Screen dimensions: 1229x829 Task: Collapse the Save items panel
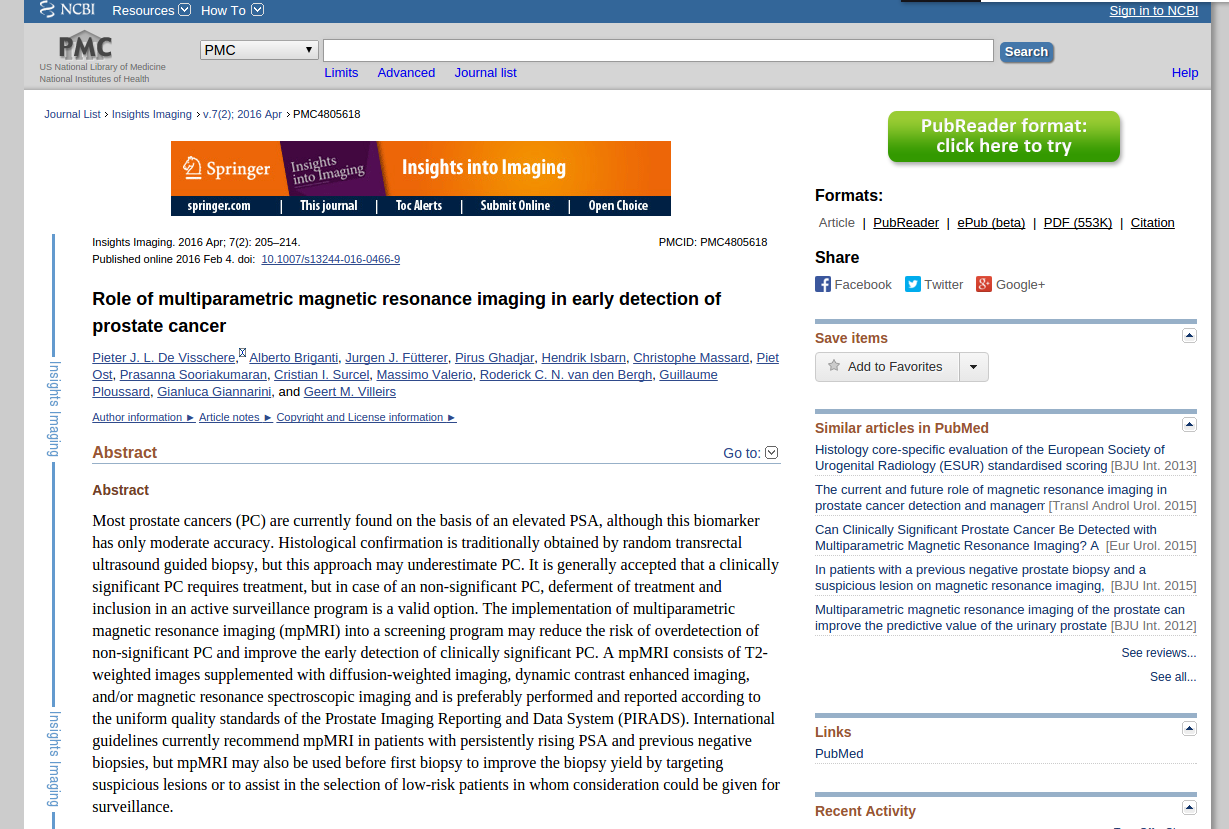coord(1189,336)
